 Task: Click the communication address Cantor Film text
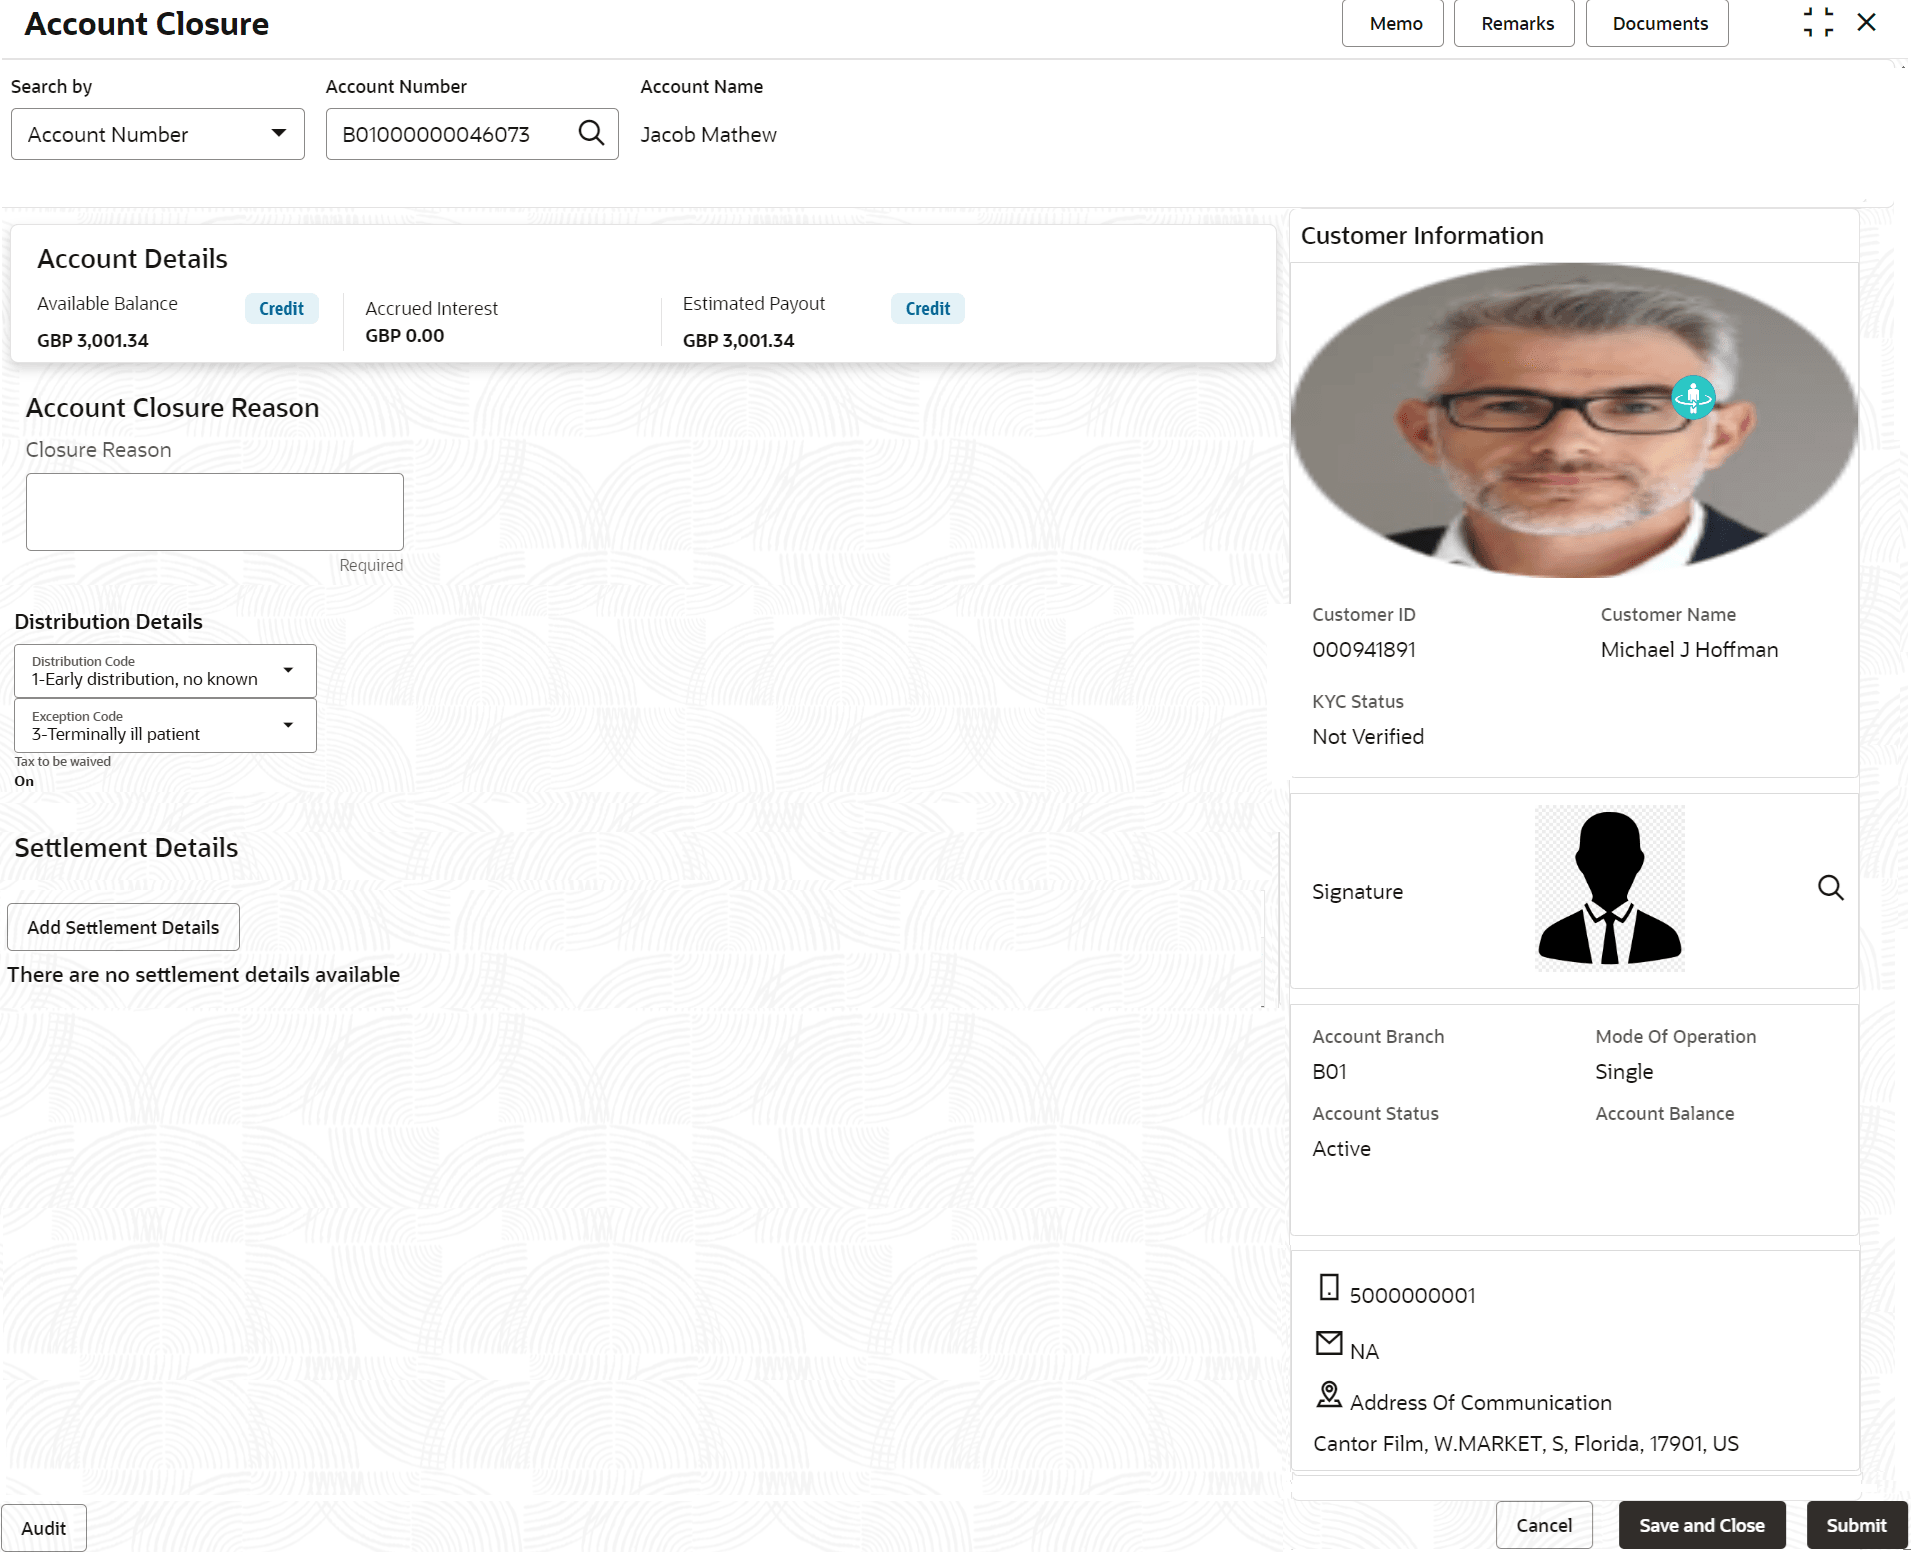click(x=1526, y=1444)
